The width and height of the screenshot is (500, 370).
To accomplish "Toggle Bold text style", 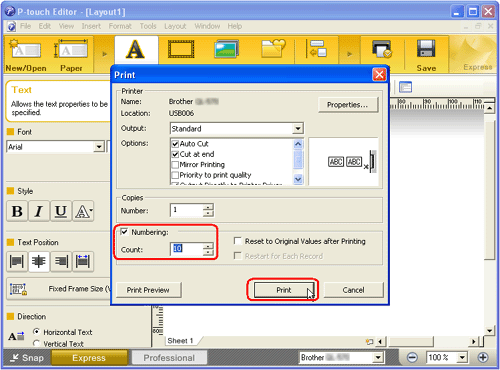I will 17,211.
